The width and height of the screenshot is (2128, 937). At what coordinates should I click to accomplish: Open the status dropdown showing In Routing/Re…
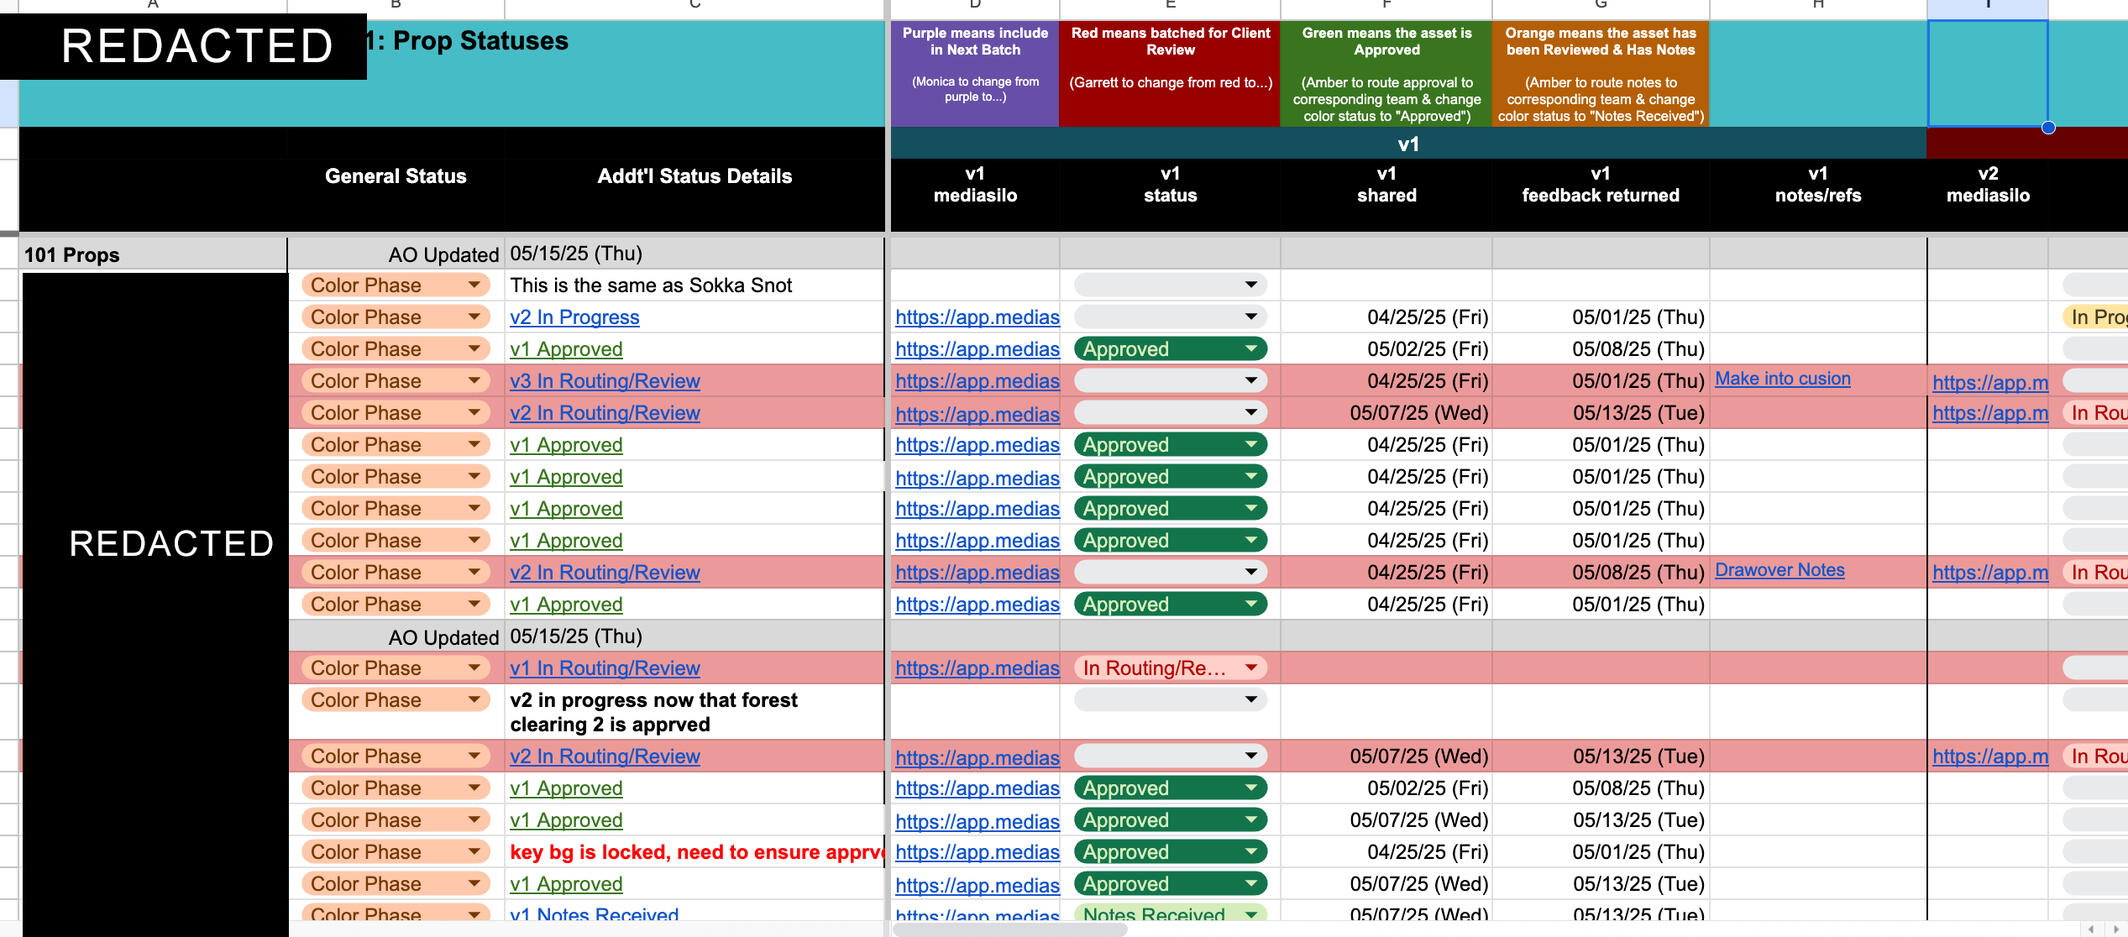point(1170,667)
